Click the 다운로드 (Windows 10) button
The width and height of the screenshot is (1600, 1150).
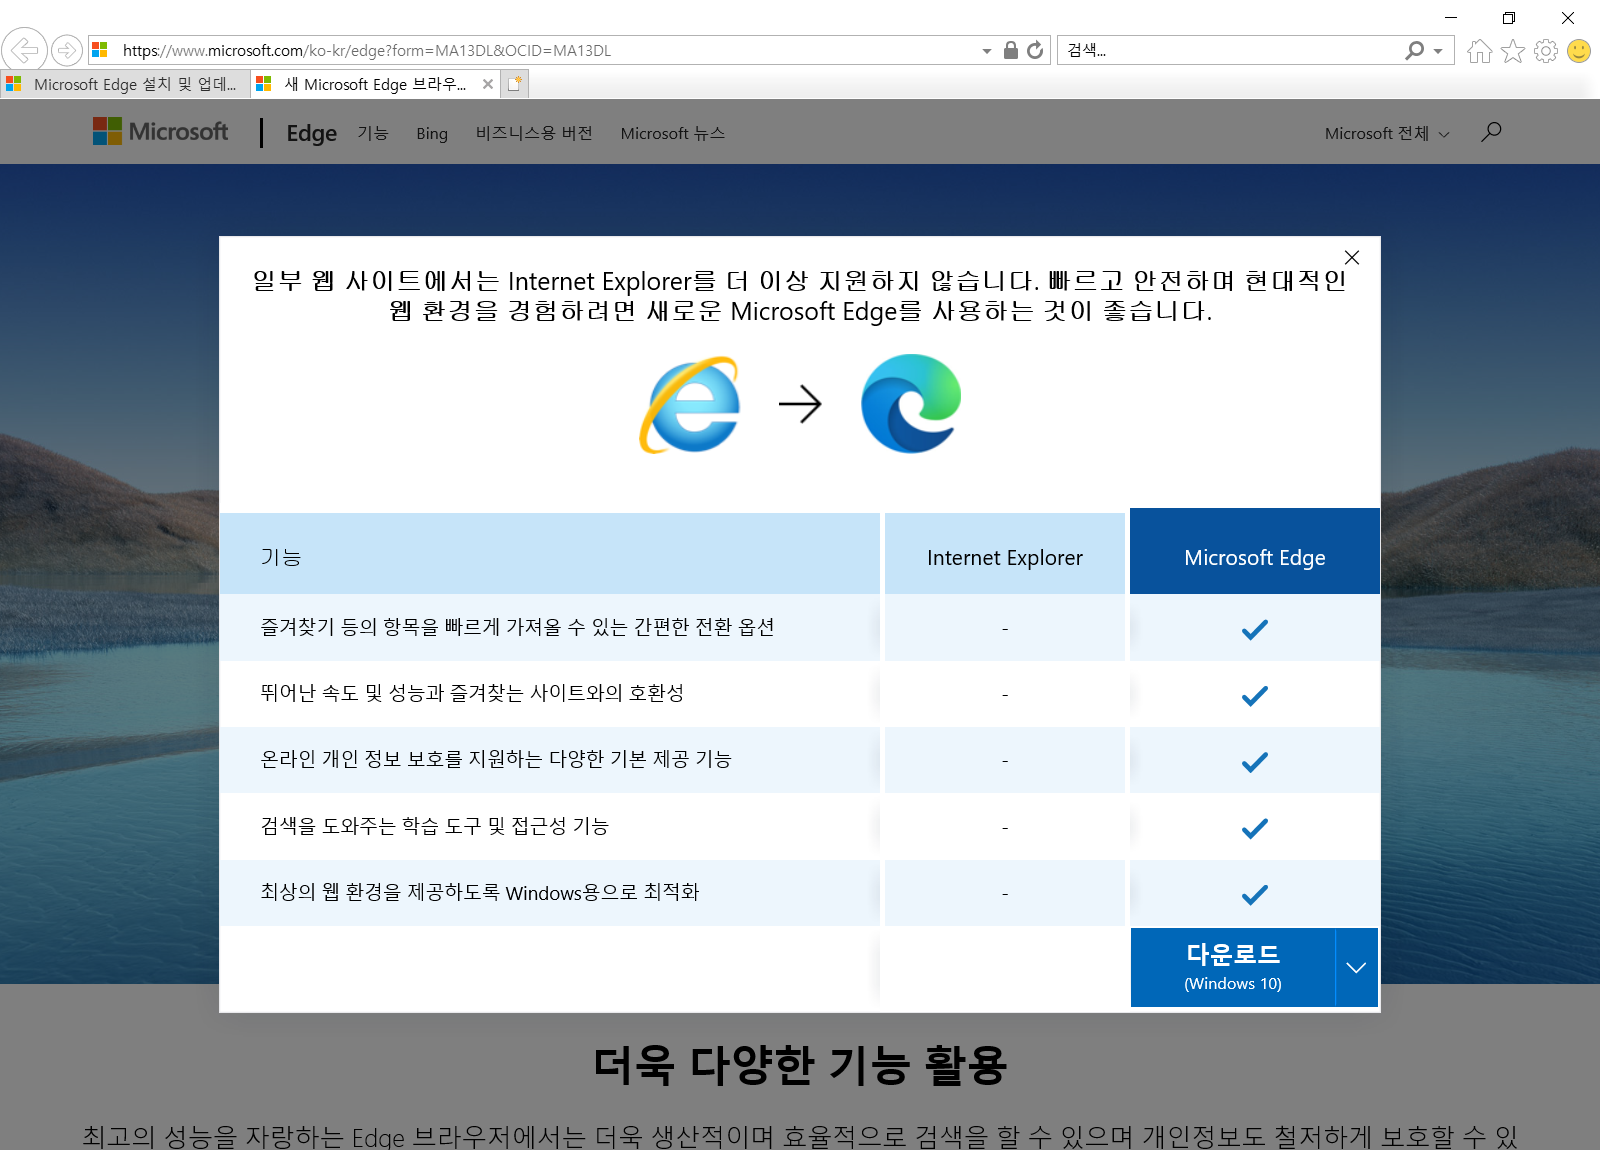tap(1233, 968)
